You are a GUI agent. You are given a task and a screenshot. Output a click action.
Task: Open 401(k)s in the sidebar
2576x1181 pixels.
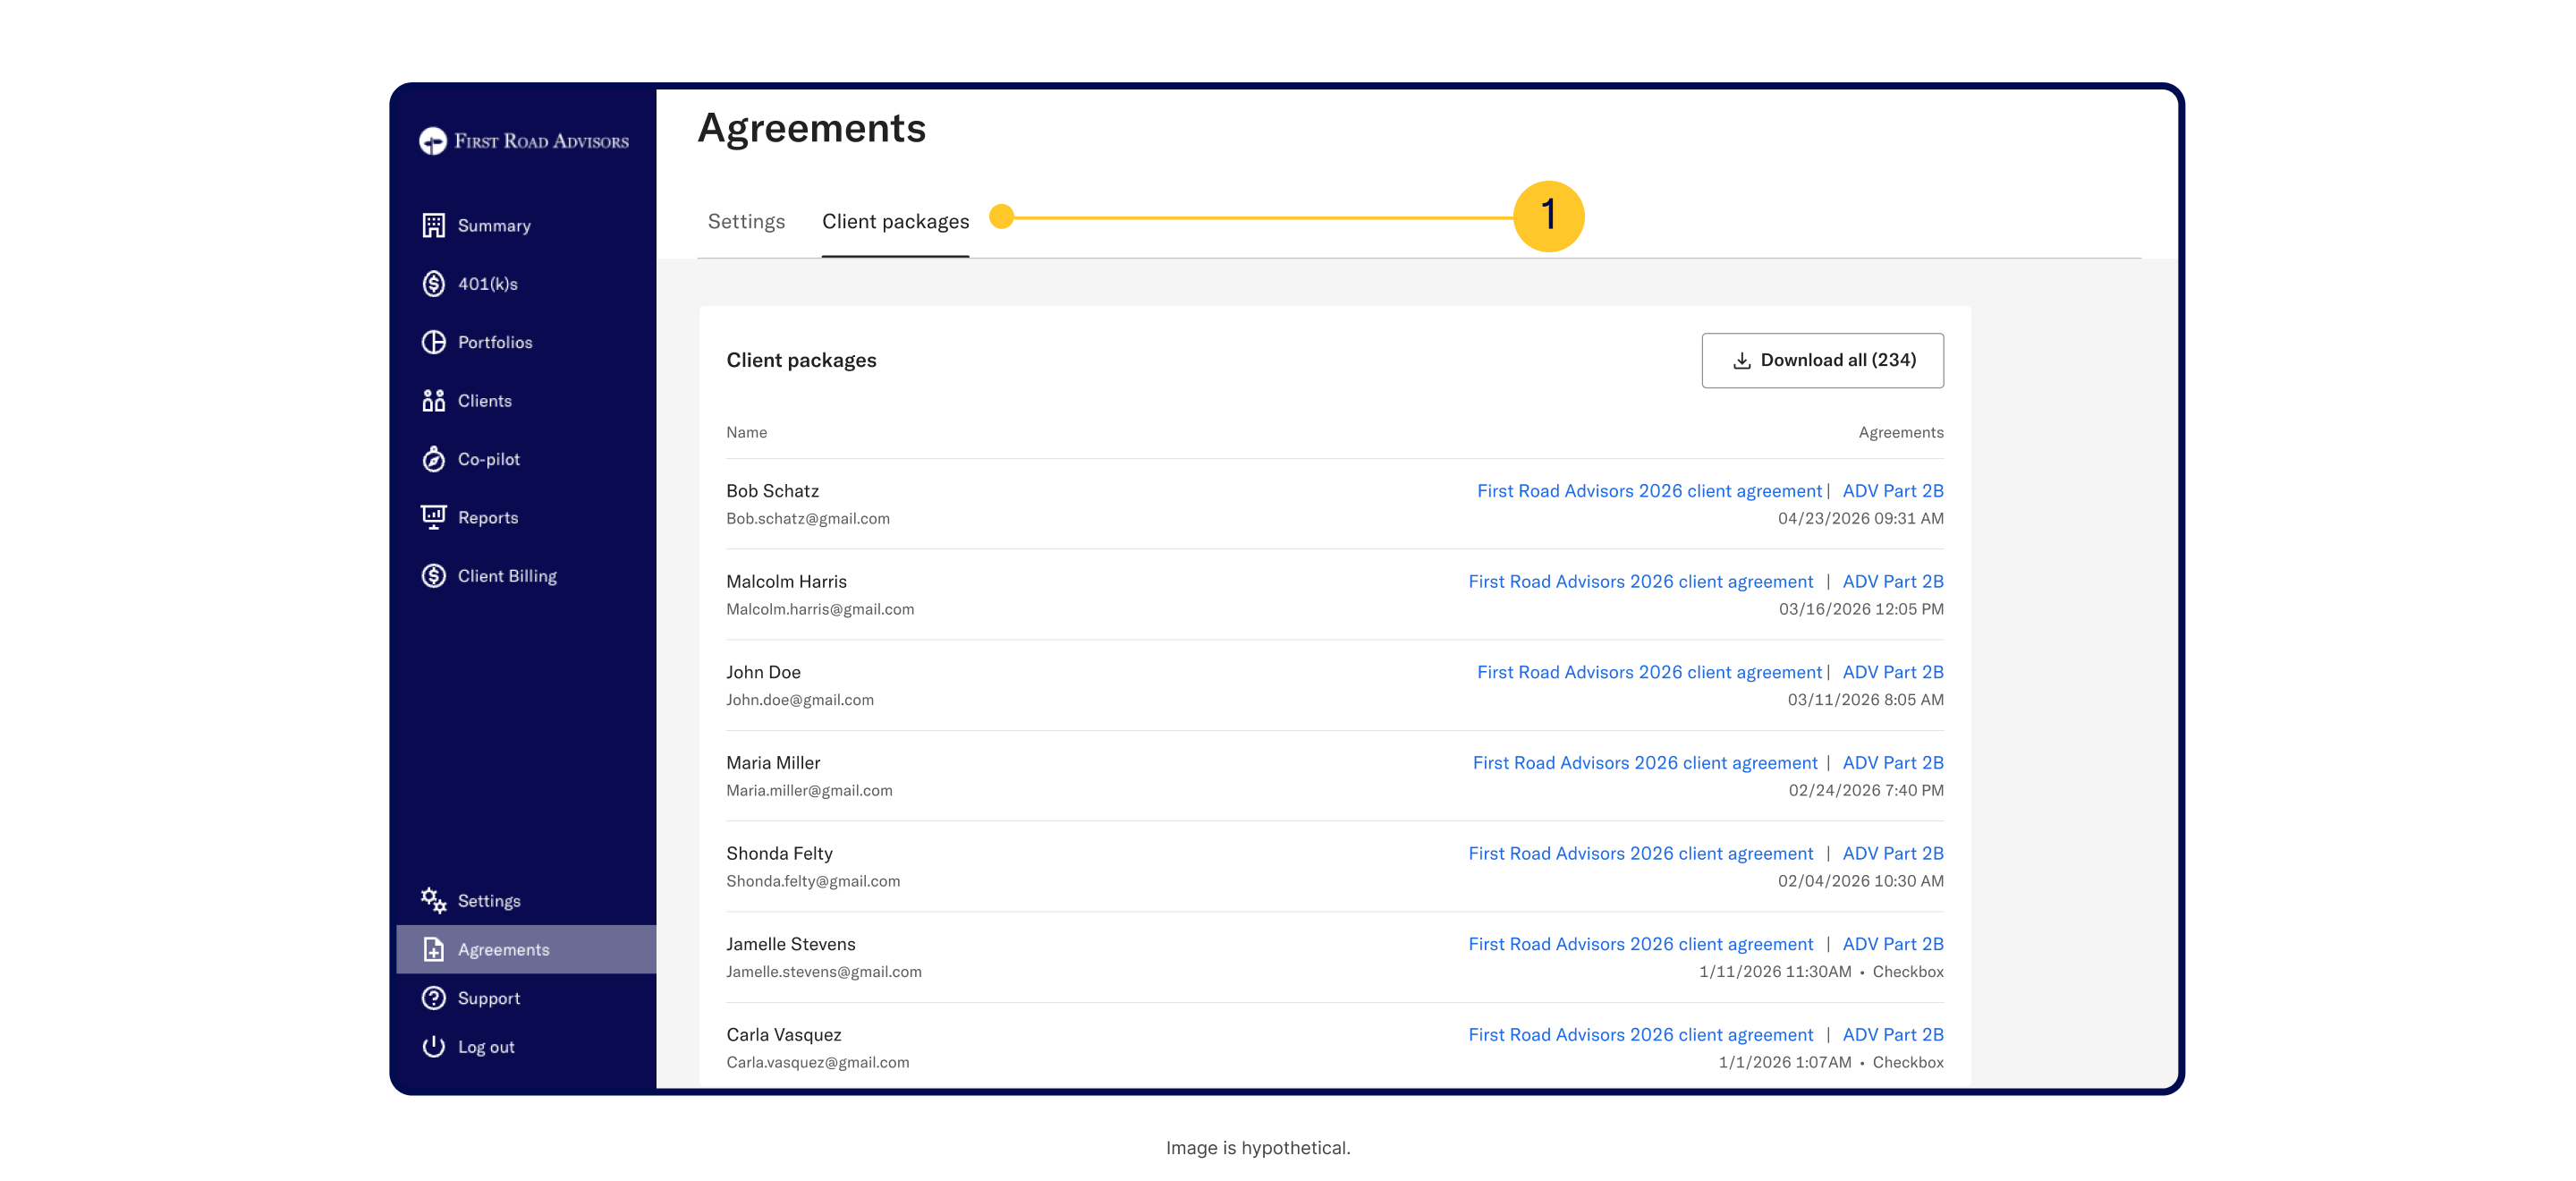pos(488,284)
